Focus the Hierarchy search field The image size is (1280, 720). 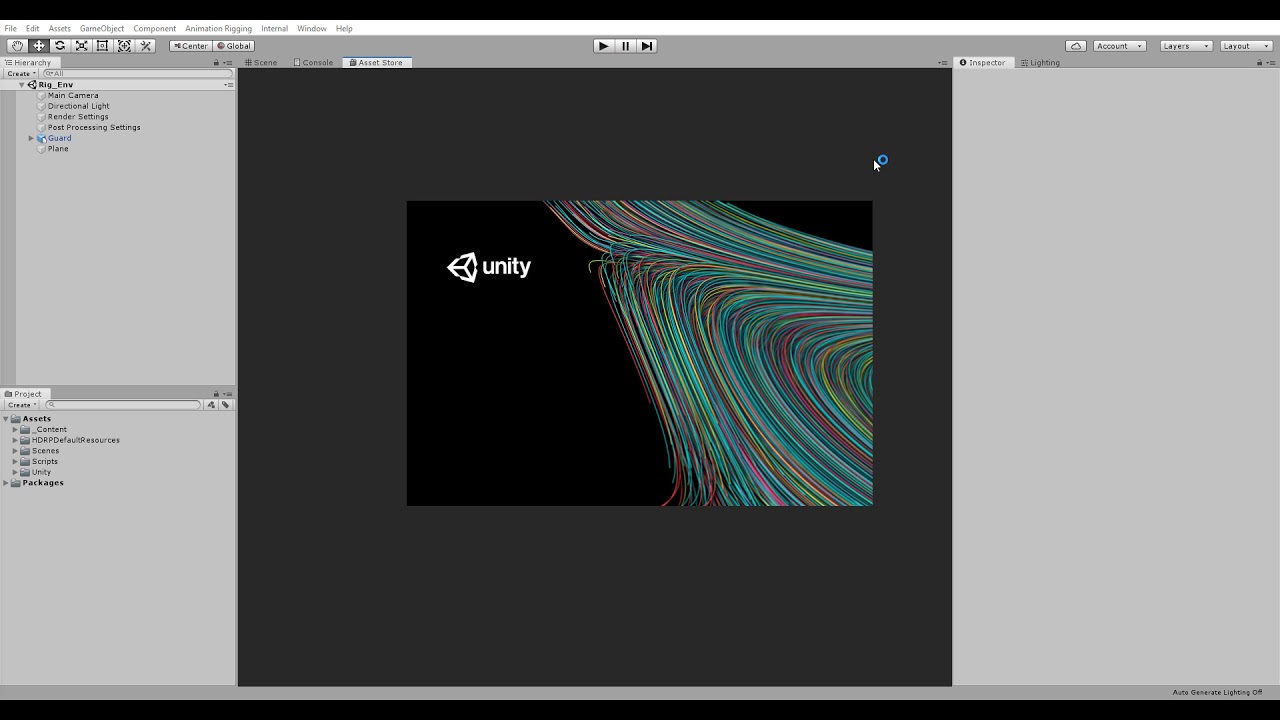click(137, 74)
